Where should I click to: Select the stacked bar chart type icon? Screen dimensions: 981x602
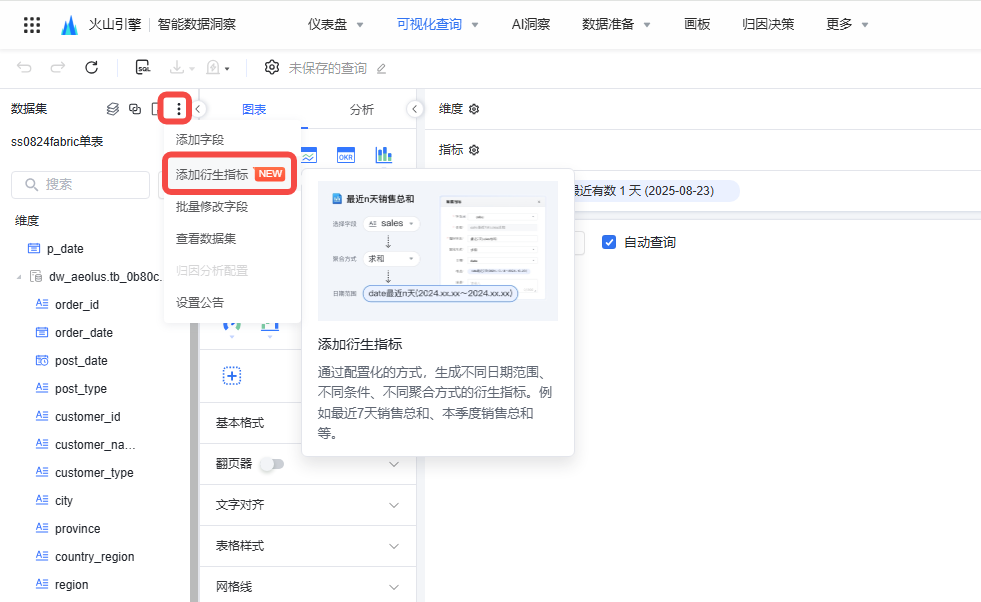pos(384,155)
